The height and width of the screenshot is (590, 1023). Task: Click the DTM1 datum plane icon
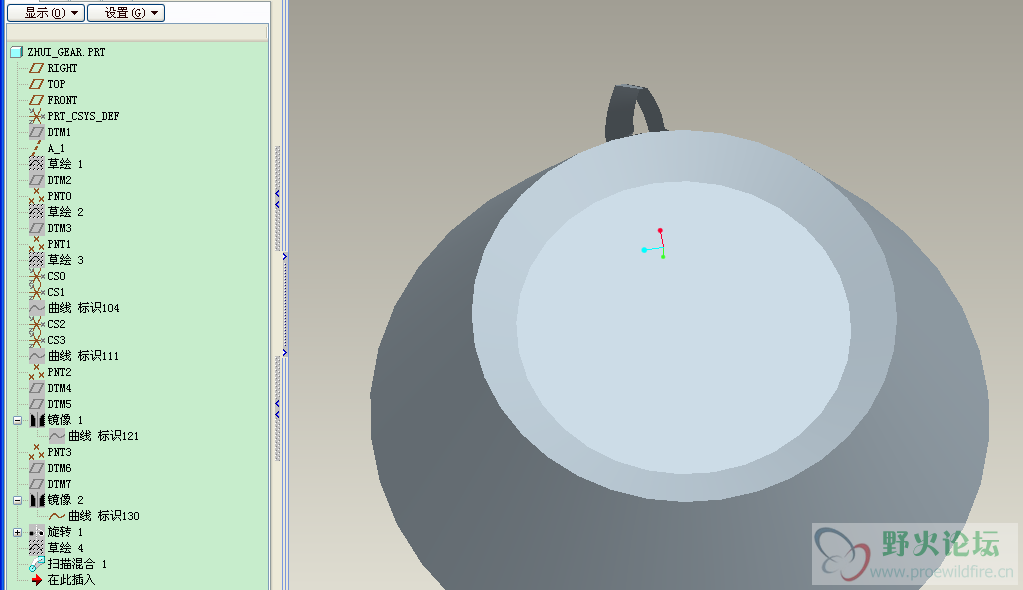point(37,132)
